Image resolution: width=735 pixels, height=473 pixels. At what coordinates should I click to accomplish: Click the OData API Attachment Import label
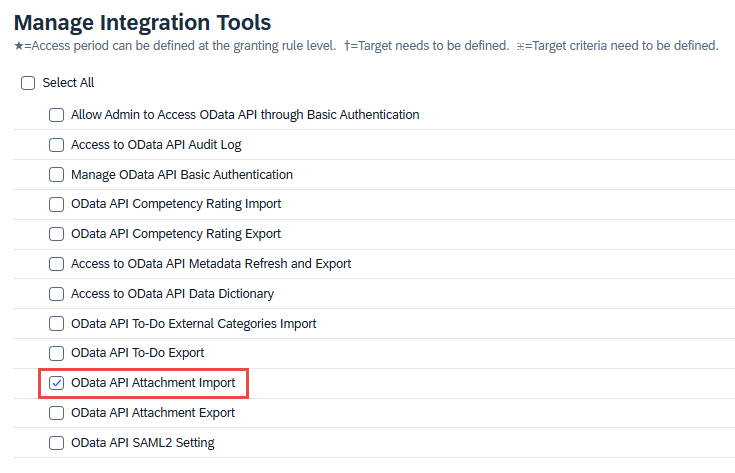pyautogui.click(x=153, y=383)
